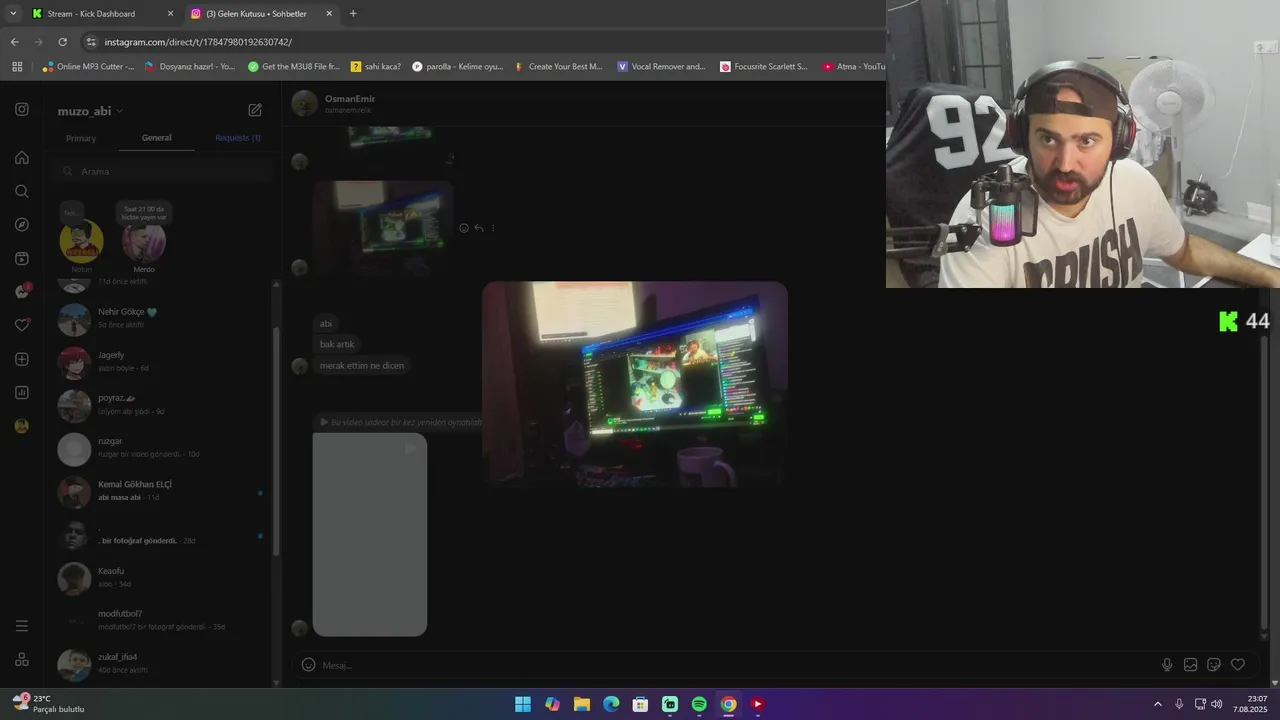Open the Requests (1) tab
Viewport: 1280px width, 720px height.
coord(238,138)
